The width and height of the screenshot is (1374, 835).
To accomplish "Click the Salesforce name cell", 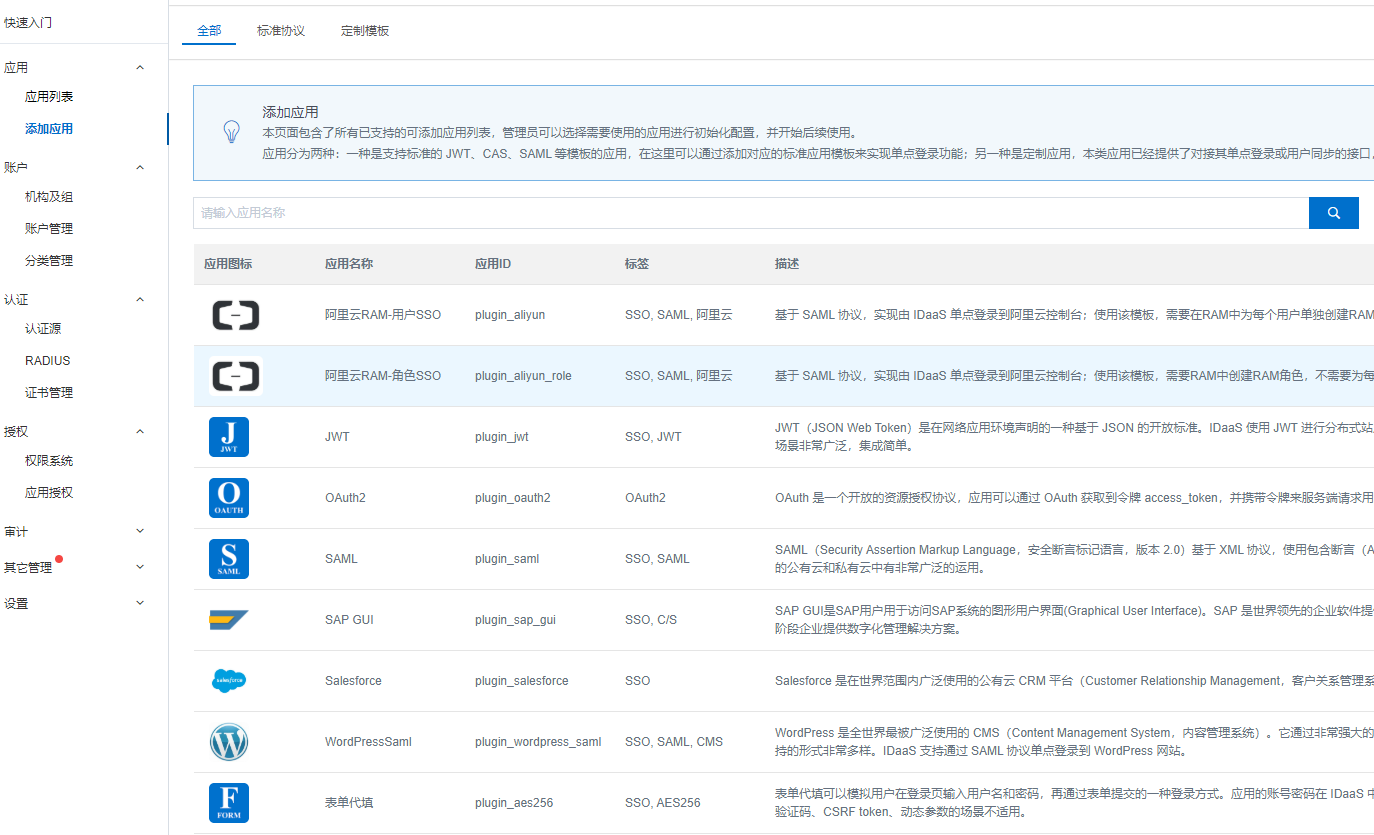I will (x=353, y=681).
